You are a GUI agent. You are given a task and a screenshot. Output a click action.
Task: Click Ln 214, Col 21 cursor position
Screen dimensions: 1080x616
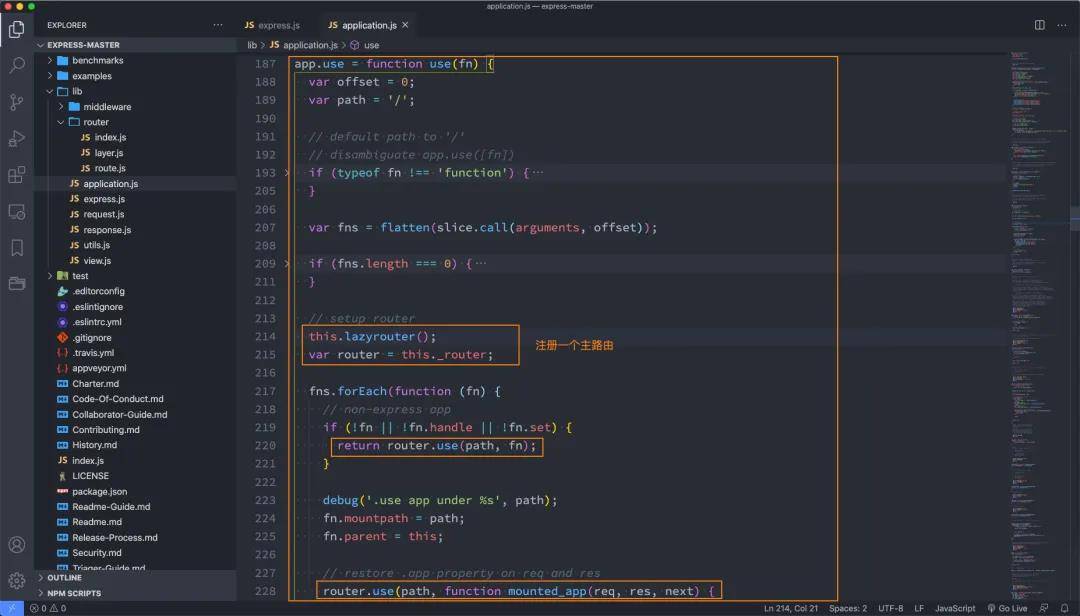point(791,608)
